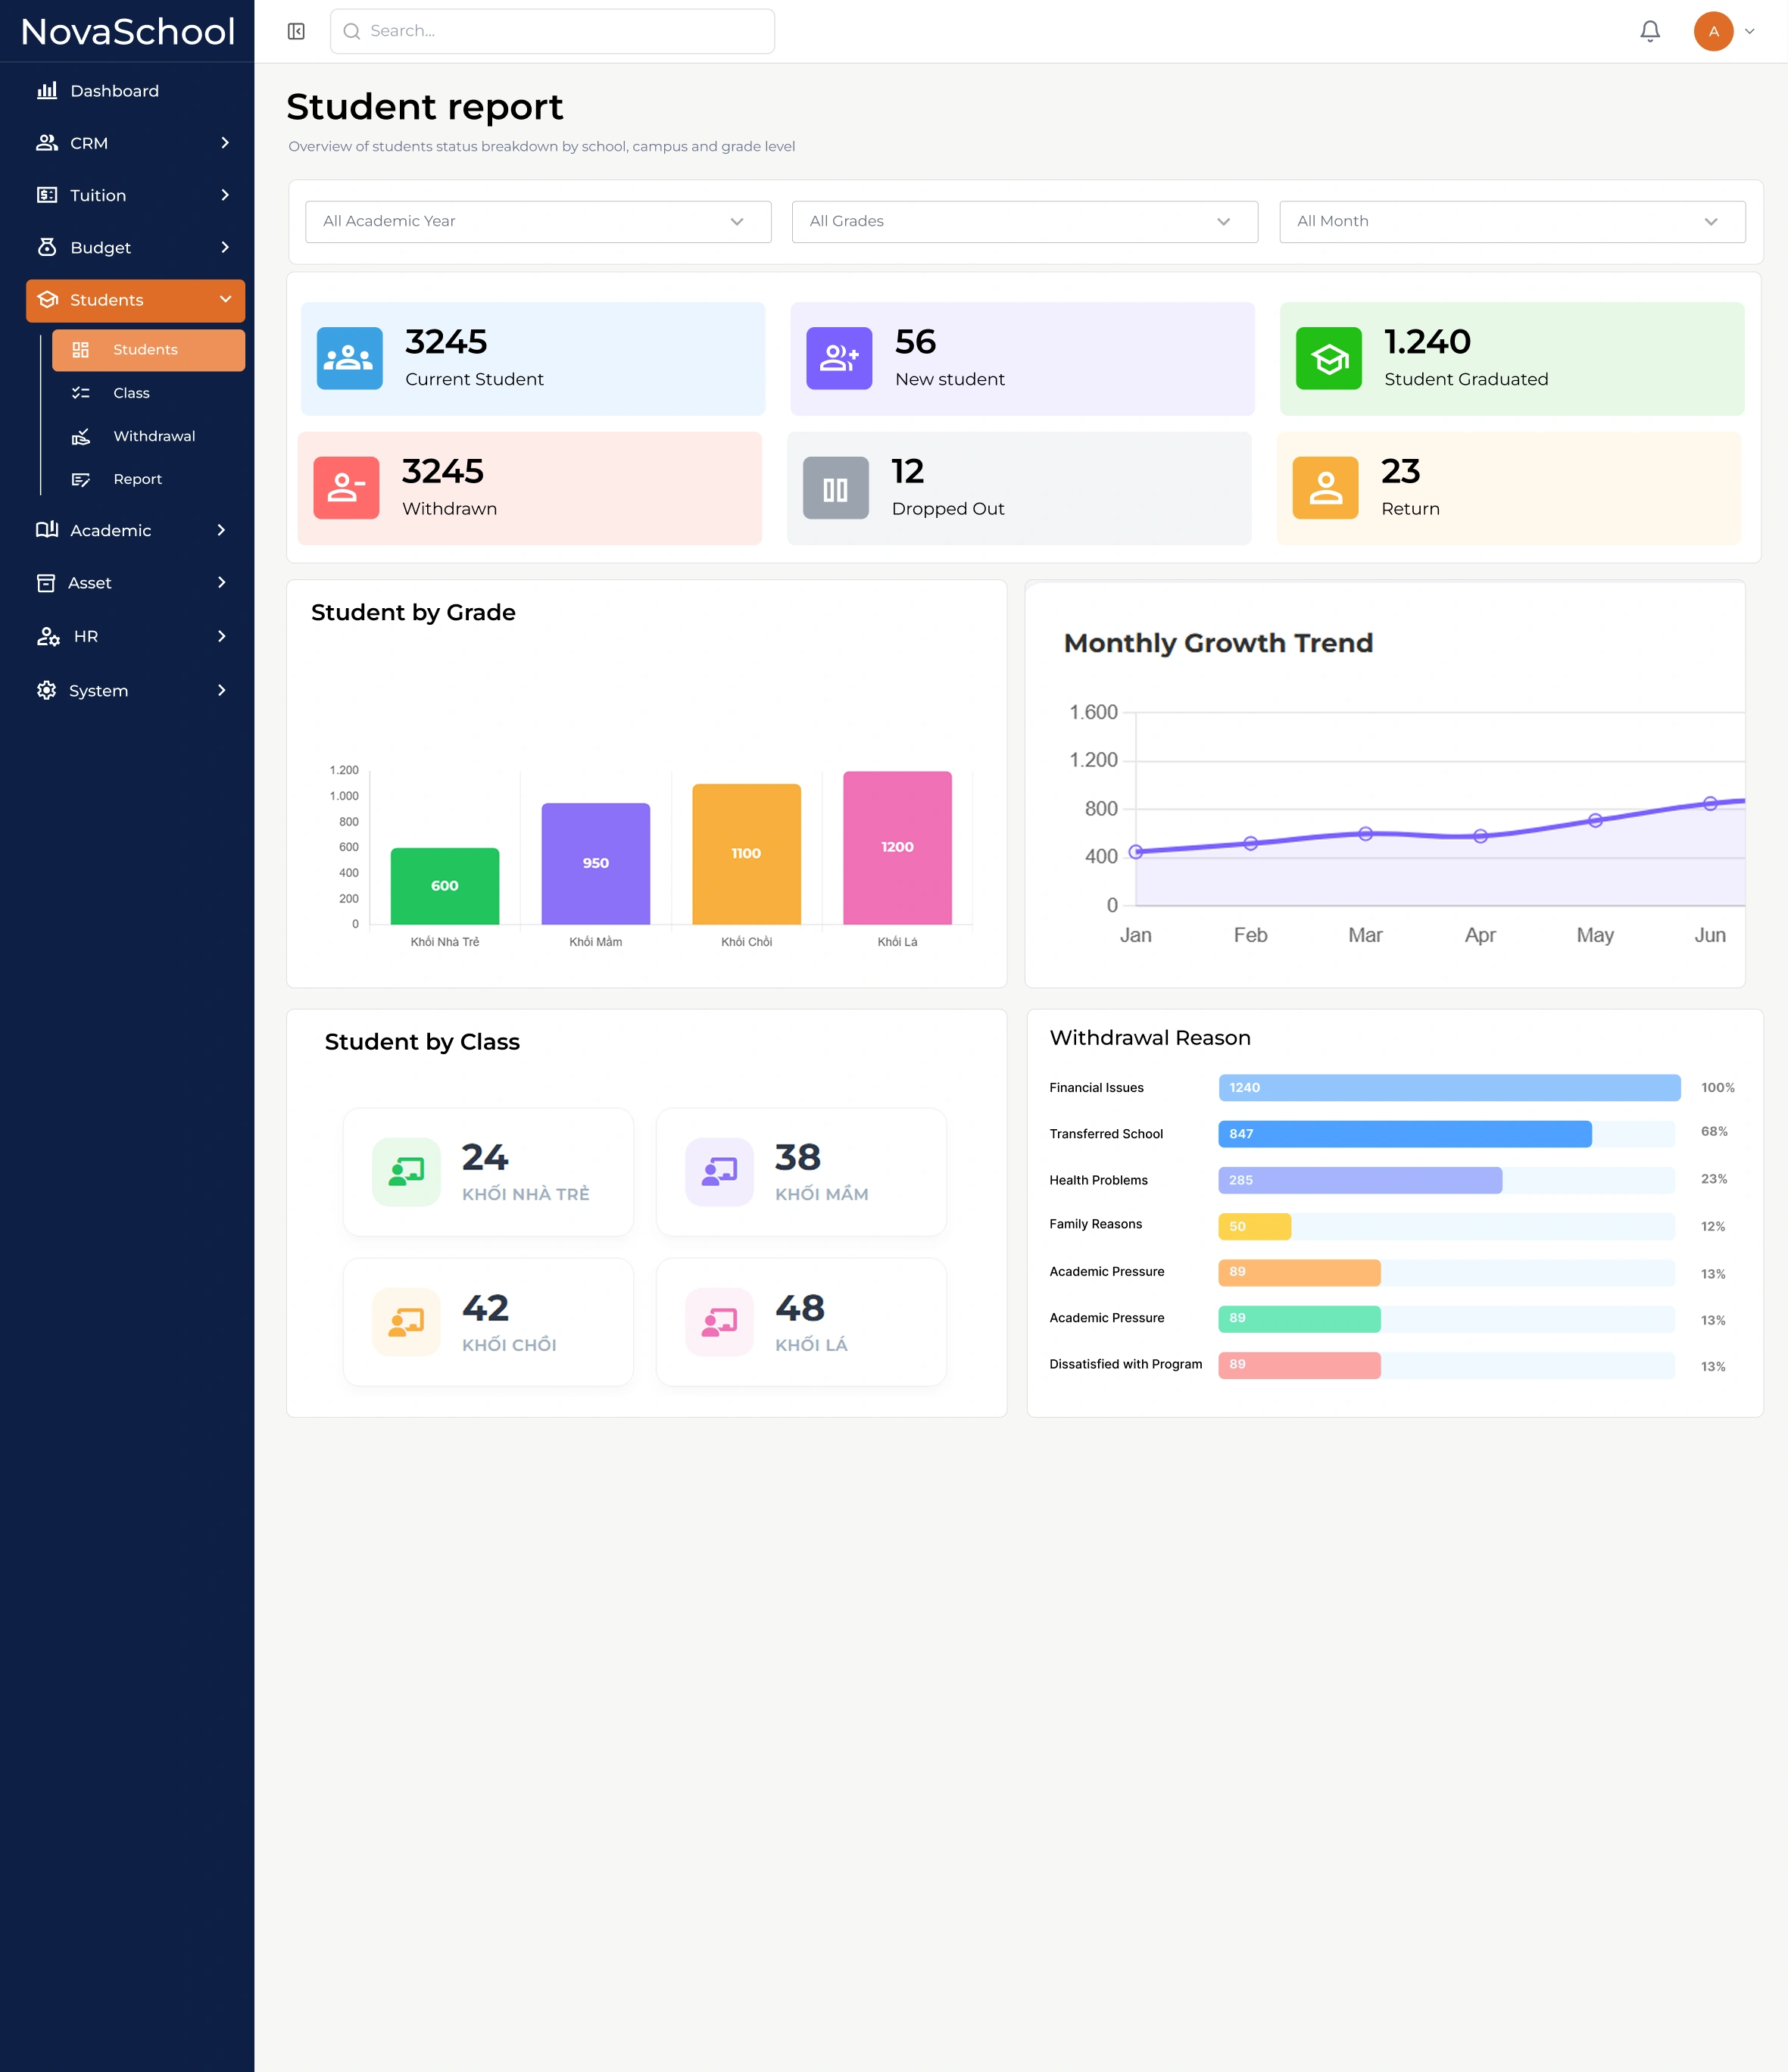The height and width of the screenshot is (2072, 1788).
Task: Click the New student add-user icon
Action: (x=839, y=358)
